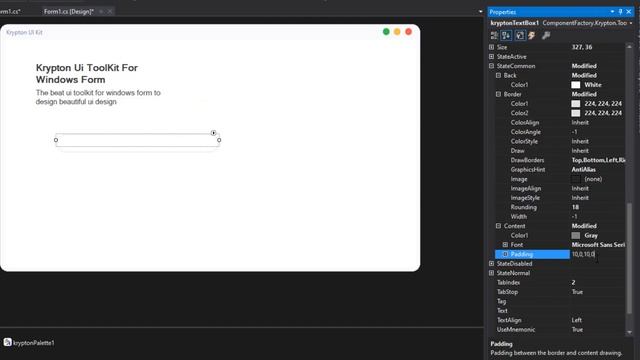Image resolution: width=640 pixels, height=360 pixels.
Task: Click the kryptonPalette1 component in tray
Action: (29, 342)
